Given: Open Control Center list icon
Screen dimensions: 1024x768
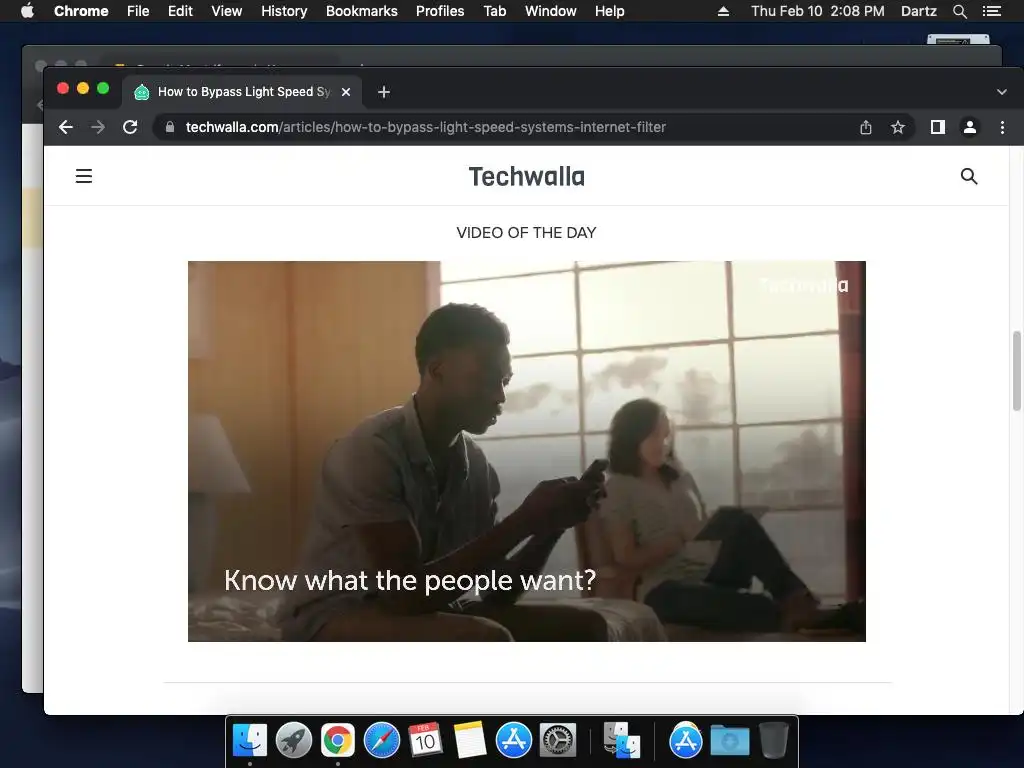Looking at the screenshot, I should 992,11.
